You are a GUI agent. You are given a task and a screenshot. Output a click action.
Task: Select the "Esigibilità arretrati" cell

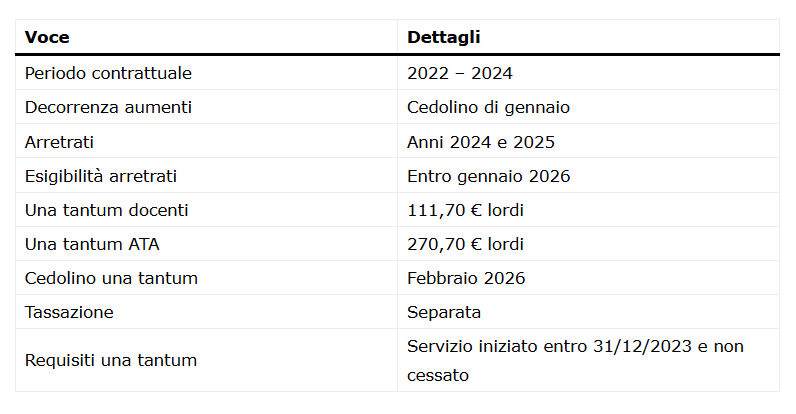click(101, 176)
